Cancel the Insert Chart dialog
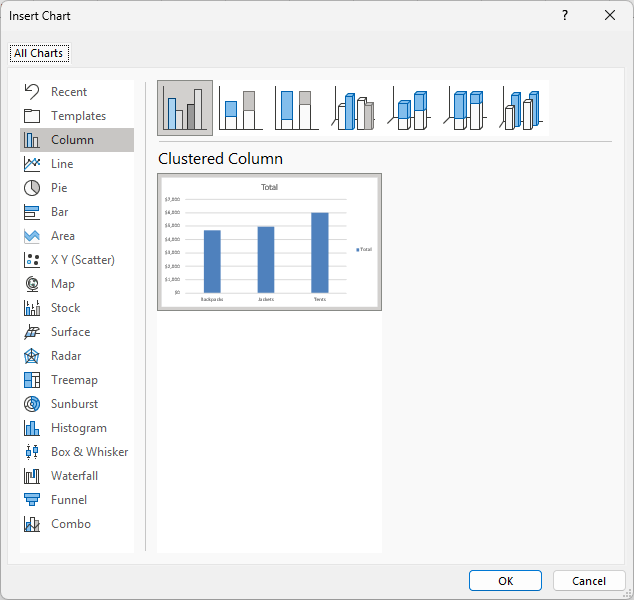This screenshot has height=600, width=634. tap(589, 581)
